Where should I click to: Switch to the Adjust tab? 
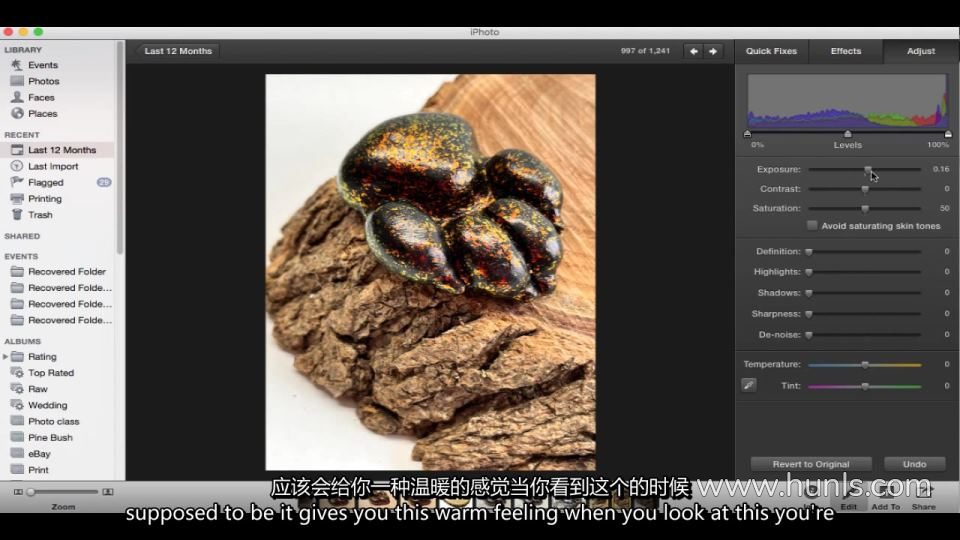921,51
